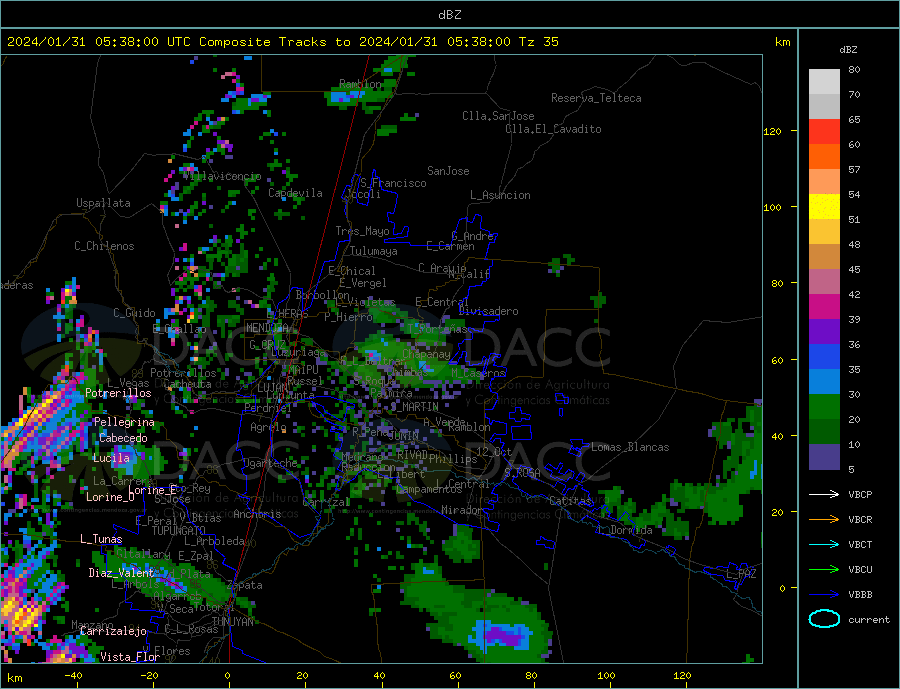The width and height of the screenshot is (900, 689).
Task: Click the orange VBCR arrow icon
Action: pyautogui.click(x=824, y=520)
